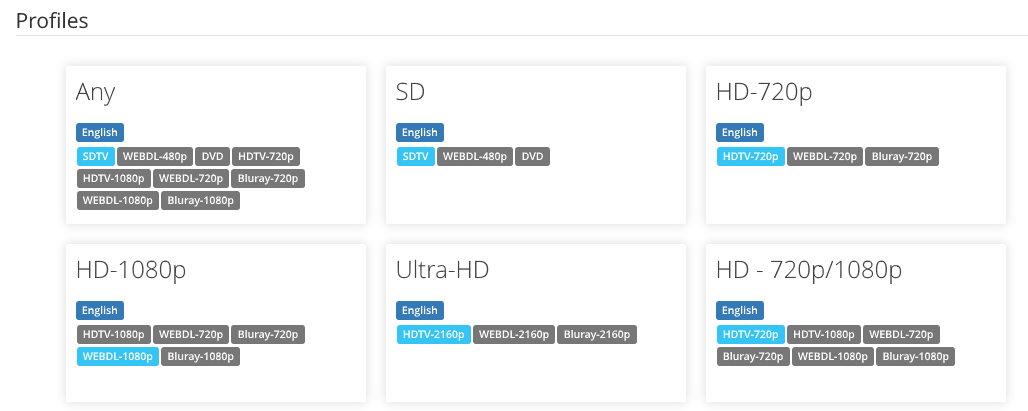Click WEBDL-2160p tag in Ultra-HD profile
Screen dimensions: 1028x411
click(x=514, y=335)
